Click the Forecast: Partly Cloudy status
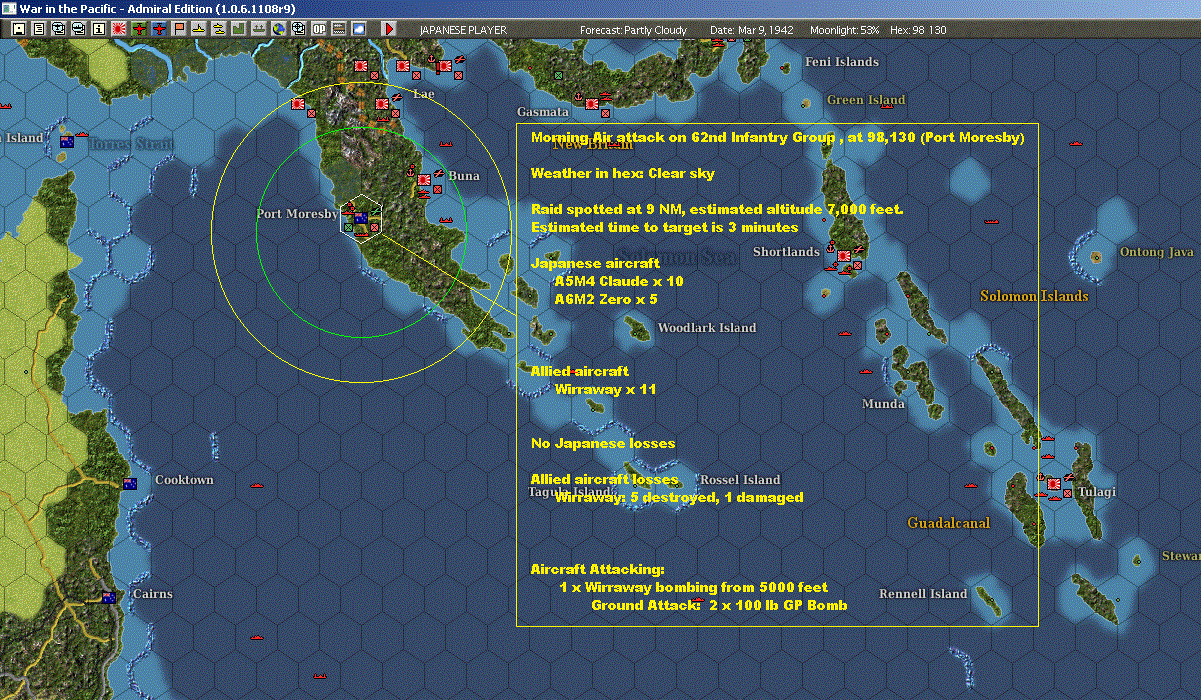1201x700 pixels. [x=634, y=30]
